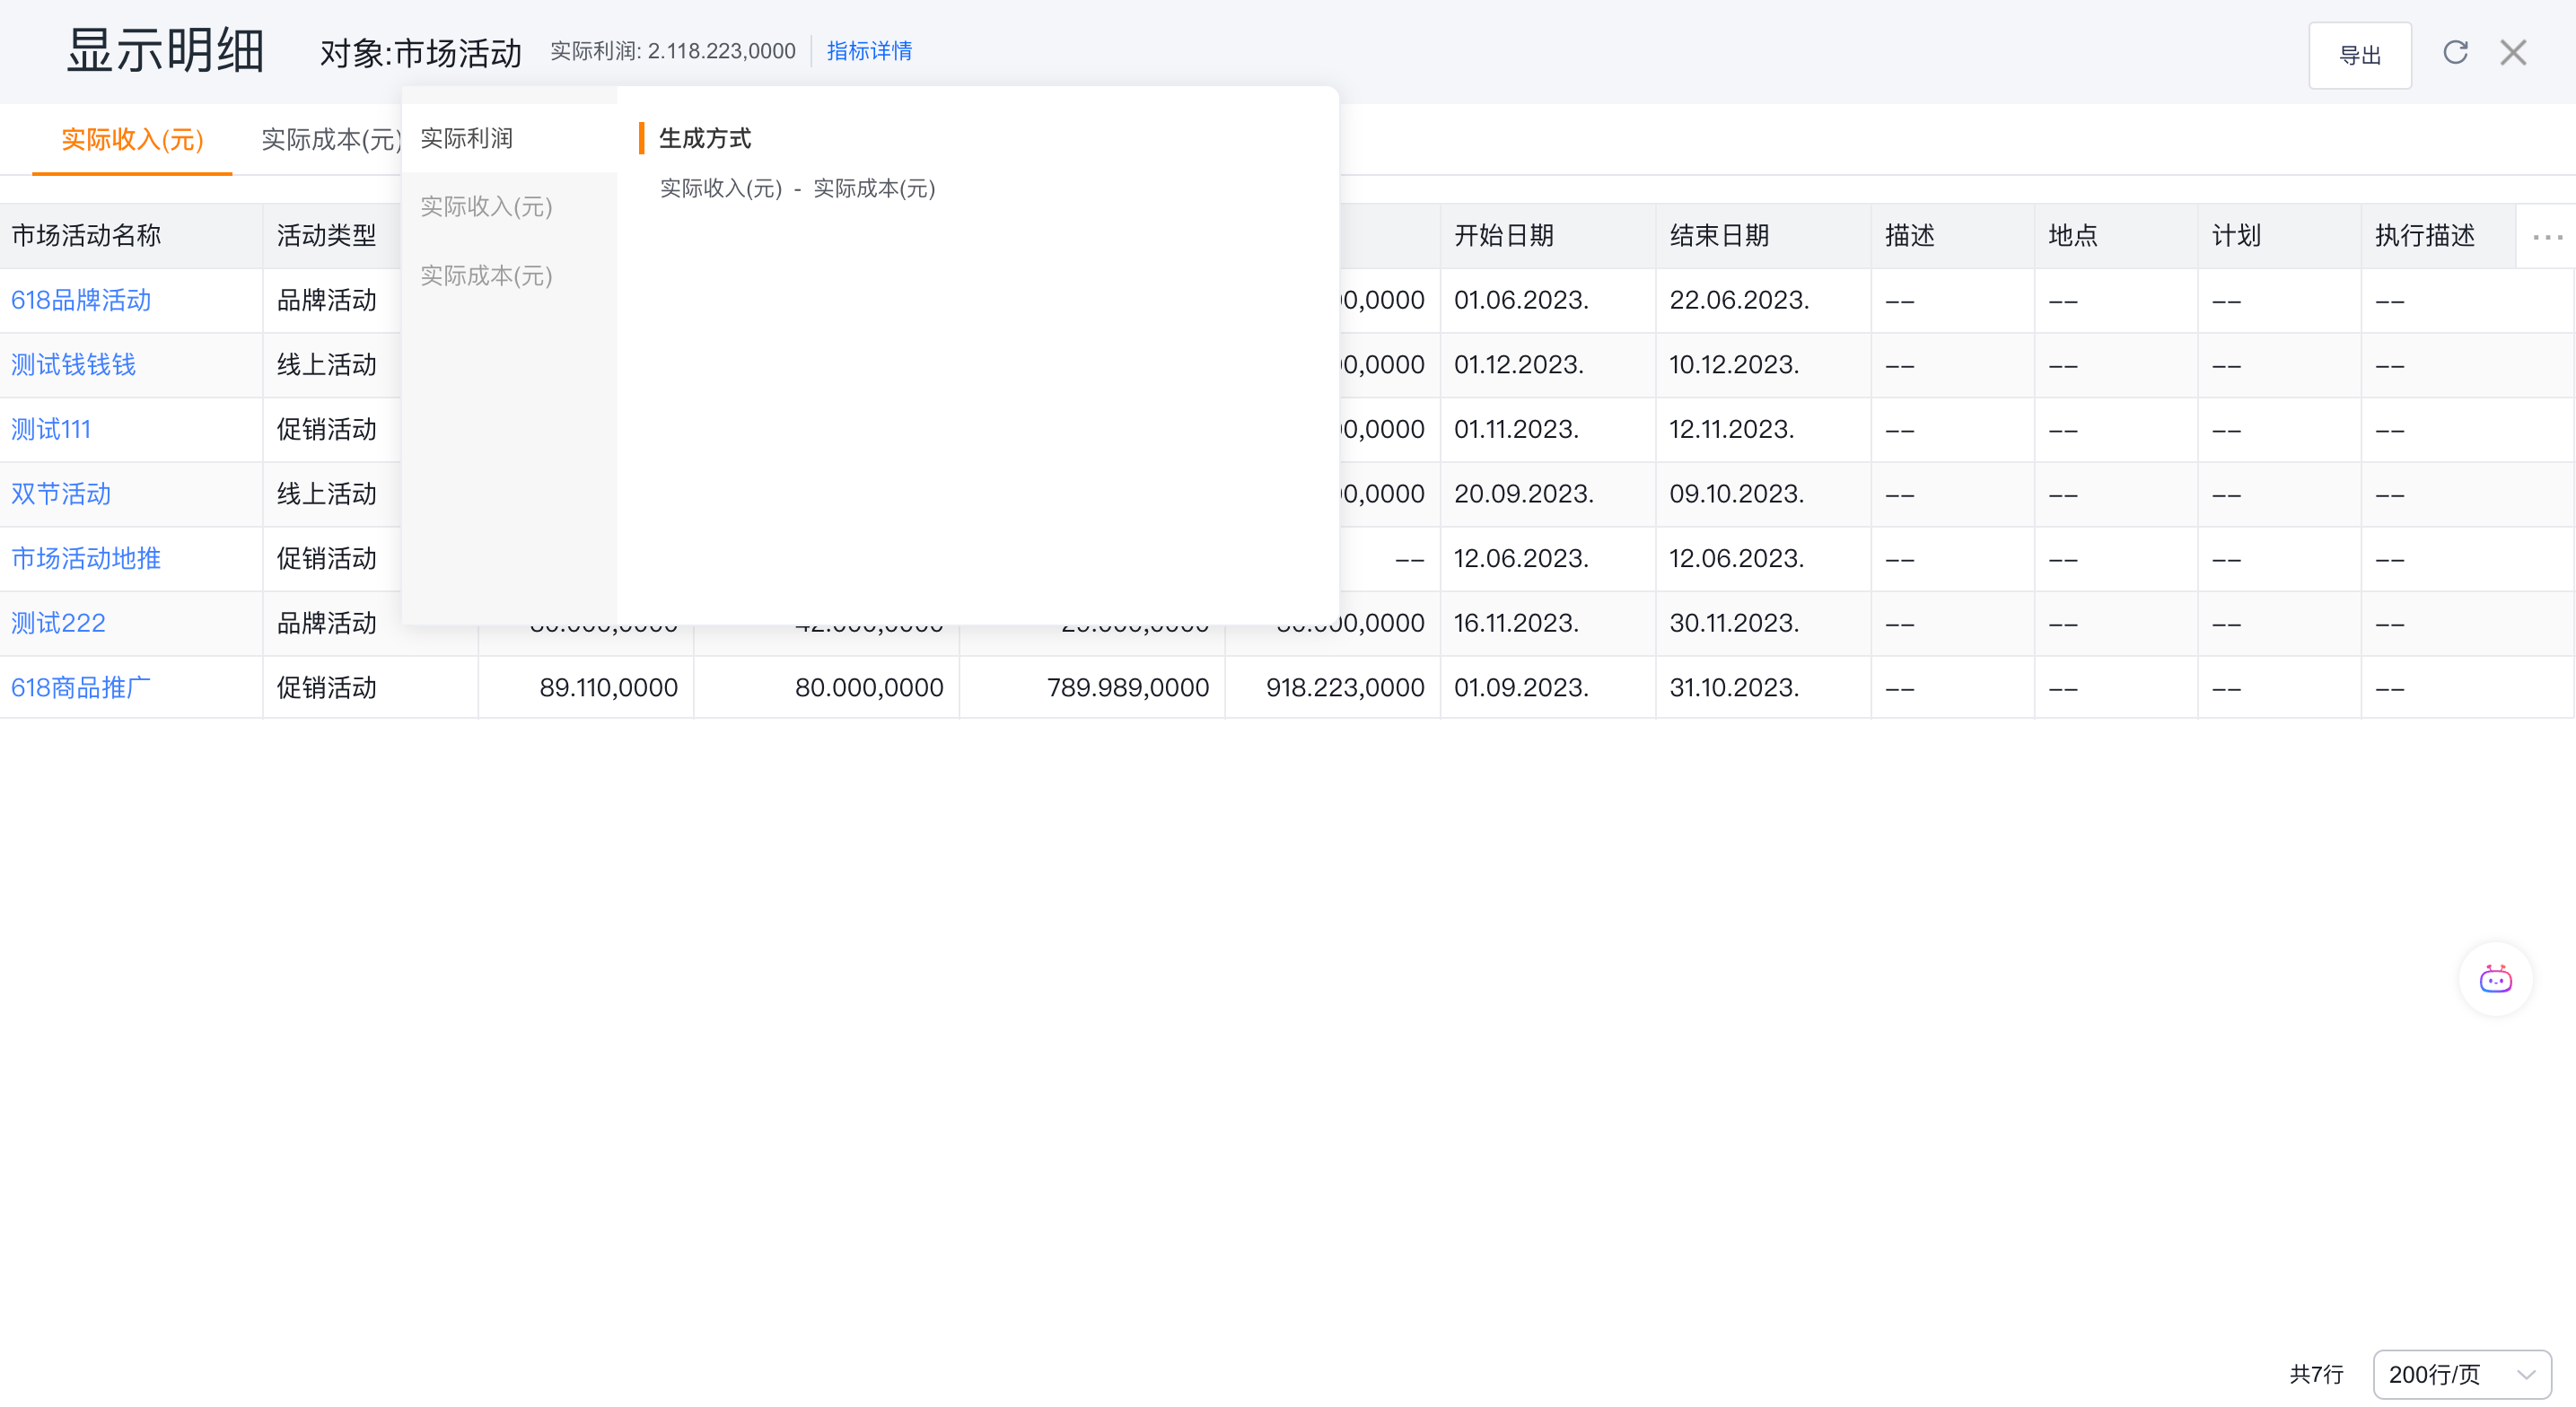Switch to the 实际收入(元) tab
This screenshot has height=1407, width=2576.
132,139
